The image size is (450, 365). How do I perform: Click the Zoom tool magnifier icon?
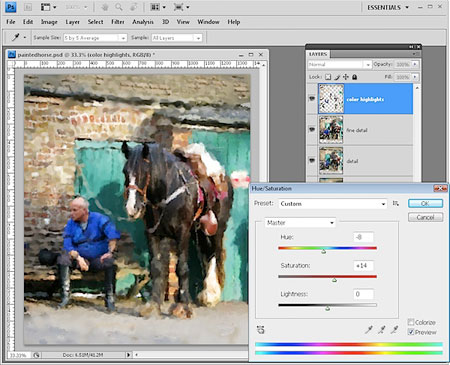click(x=119, y=7)
